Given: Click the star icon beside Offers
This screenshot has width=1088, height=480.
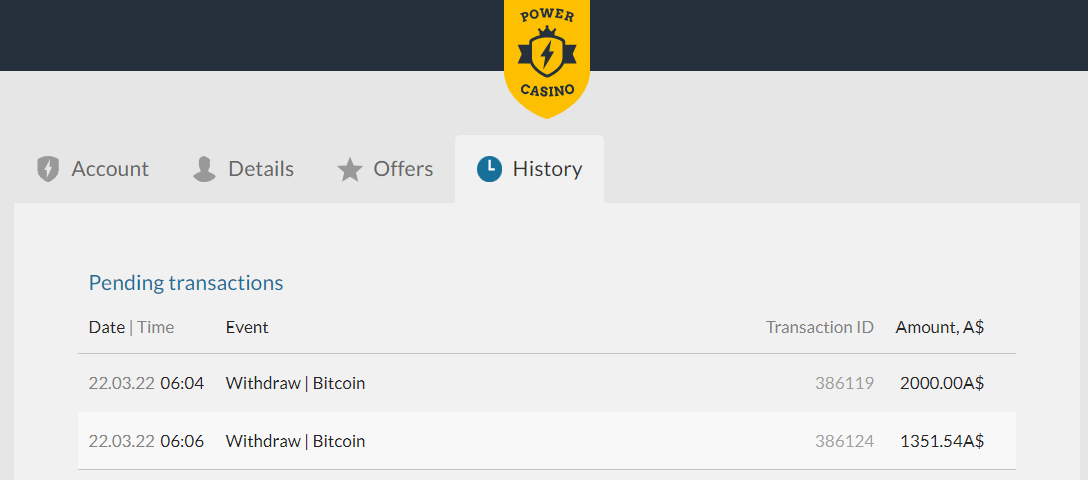Looking at the screenshot, I should coord(349,170).
